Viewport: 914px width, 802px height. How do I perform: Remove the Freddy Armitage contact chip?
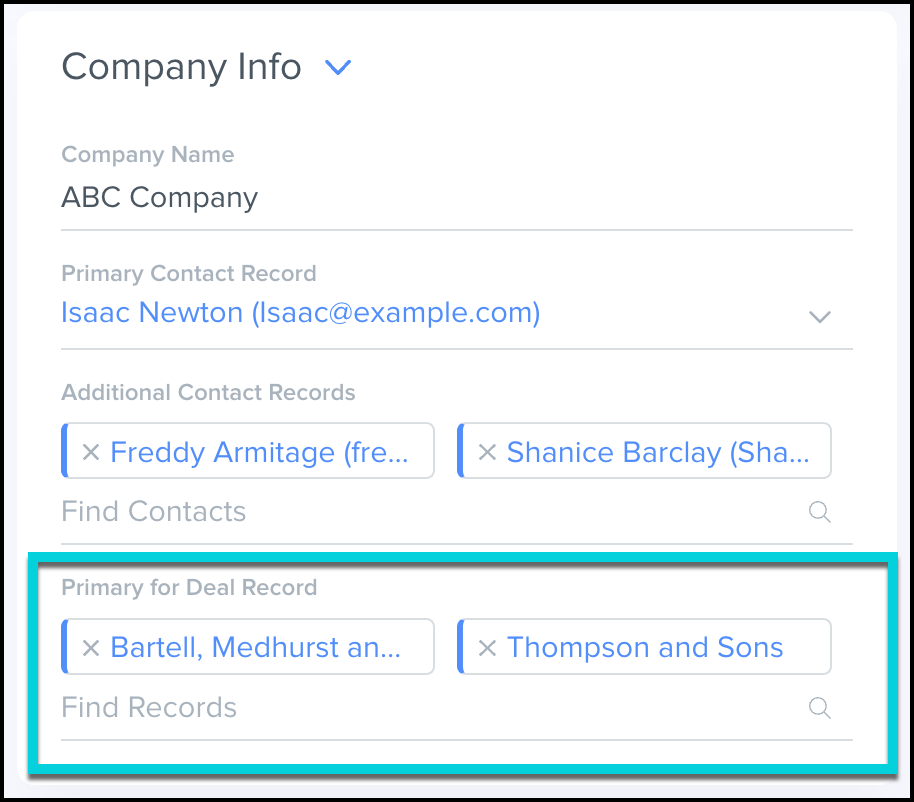click(91, 453)
